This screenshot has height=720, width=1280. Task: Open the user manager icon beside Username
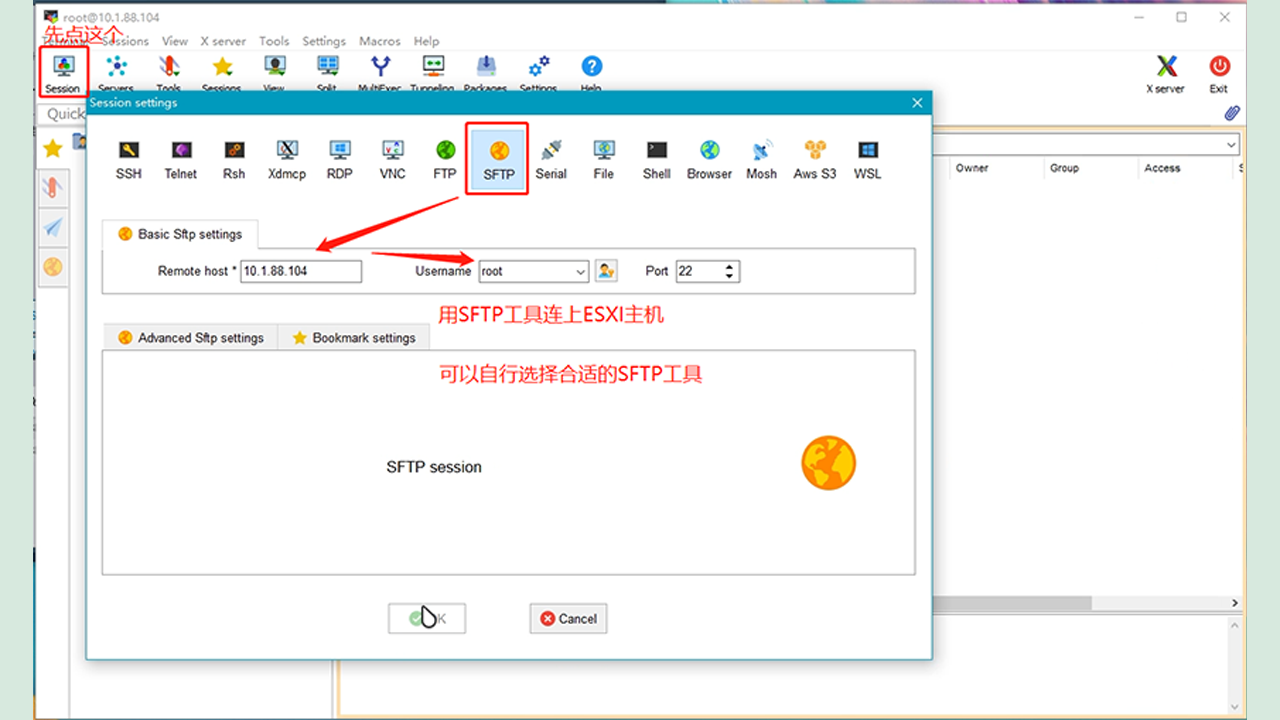coord(606,271)
